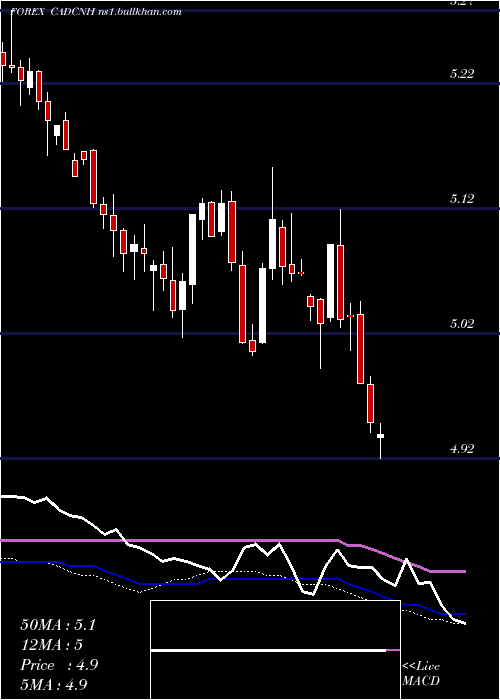Click the 5.02 price axis label
Image resolution: width=500 pixels, height=700 pixels.
(x=462, y=324)
